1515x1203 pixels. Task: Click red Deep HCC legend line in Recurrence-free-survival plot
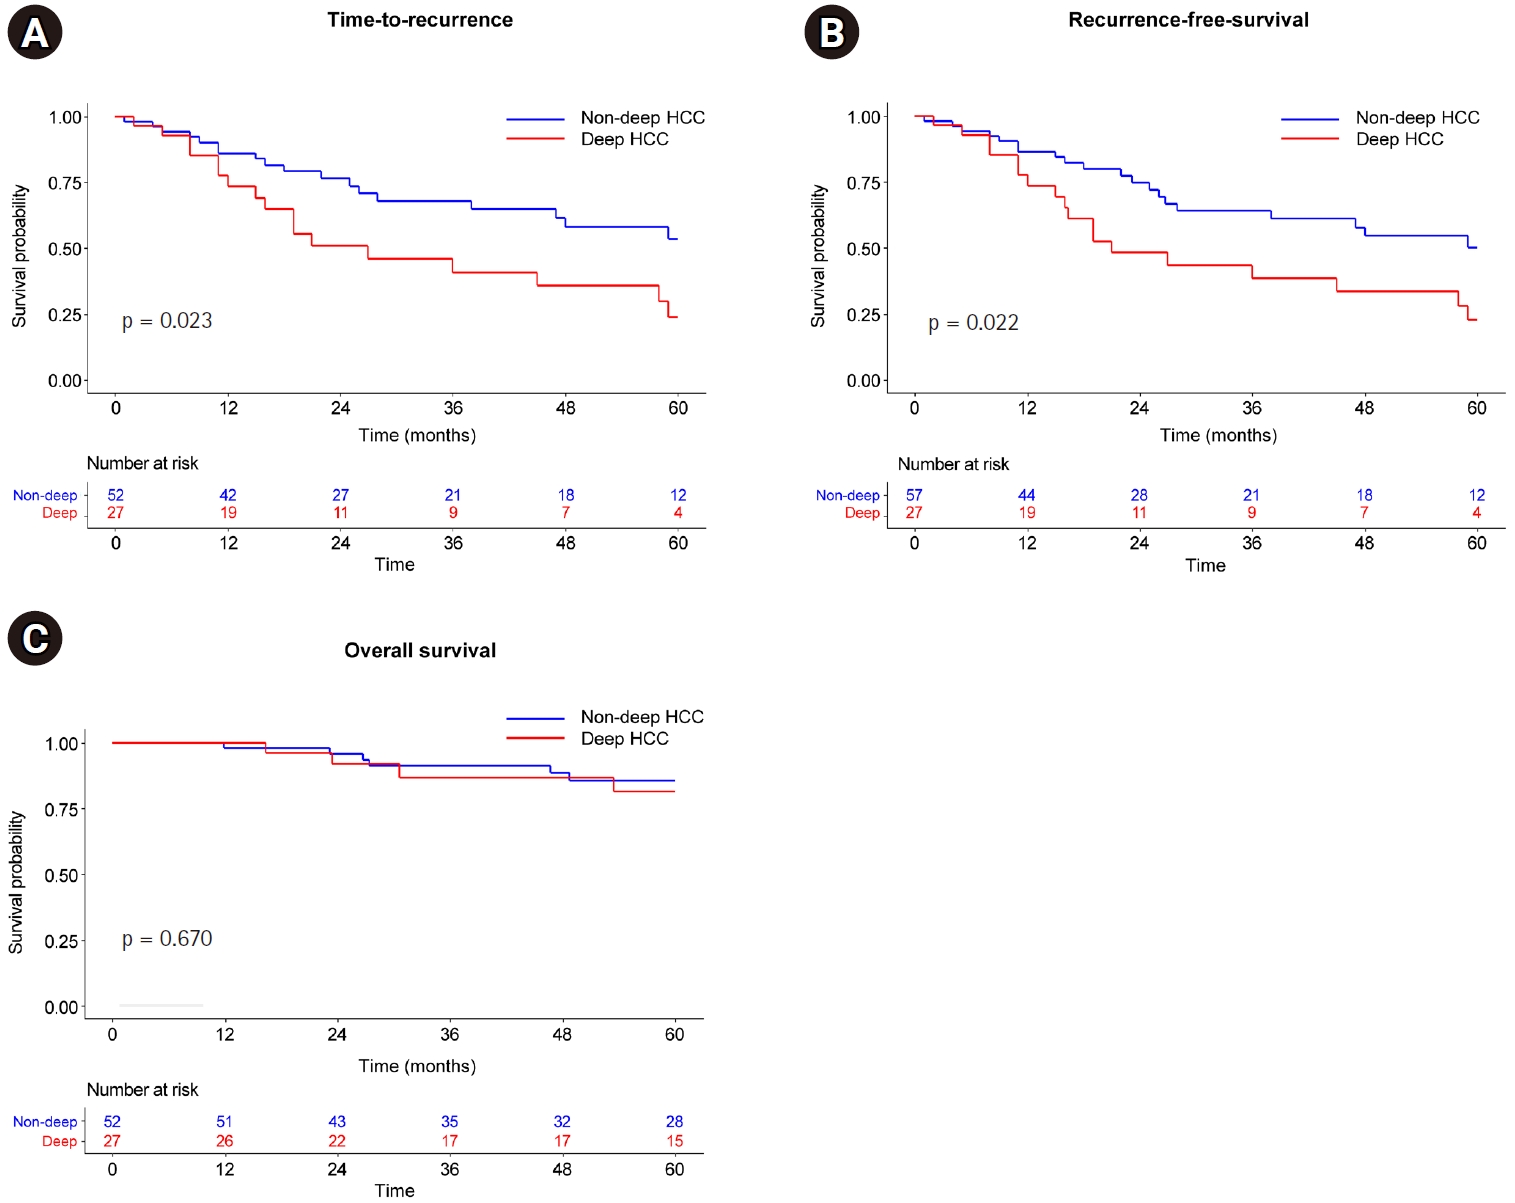(x=1310, y=140)
